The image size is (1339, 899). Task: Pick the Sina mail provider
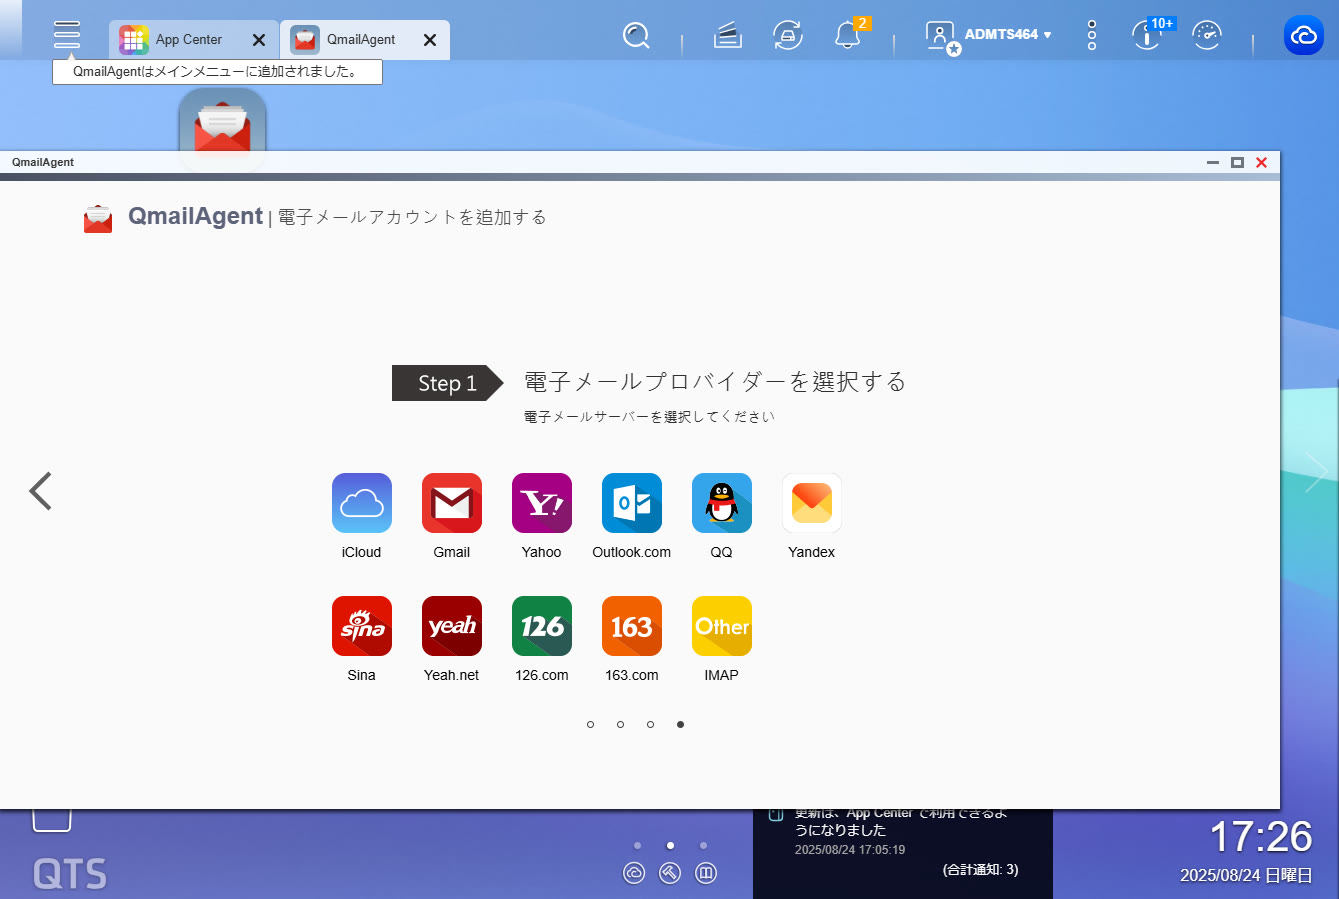(x=361, y=626)
